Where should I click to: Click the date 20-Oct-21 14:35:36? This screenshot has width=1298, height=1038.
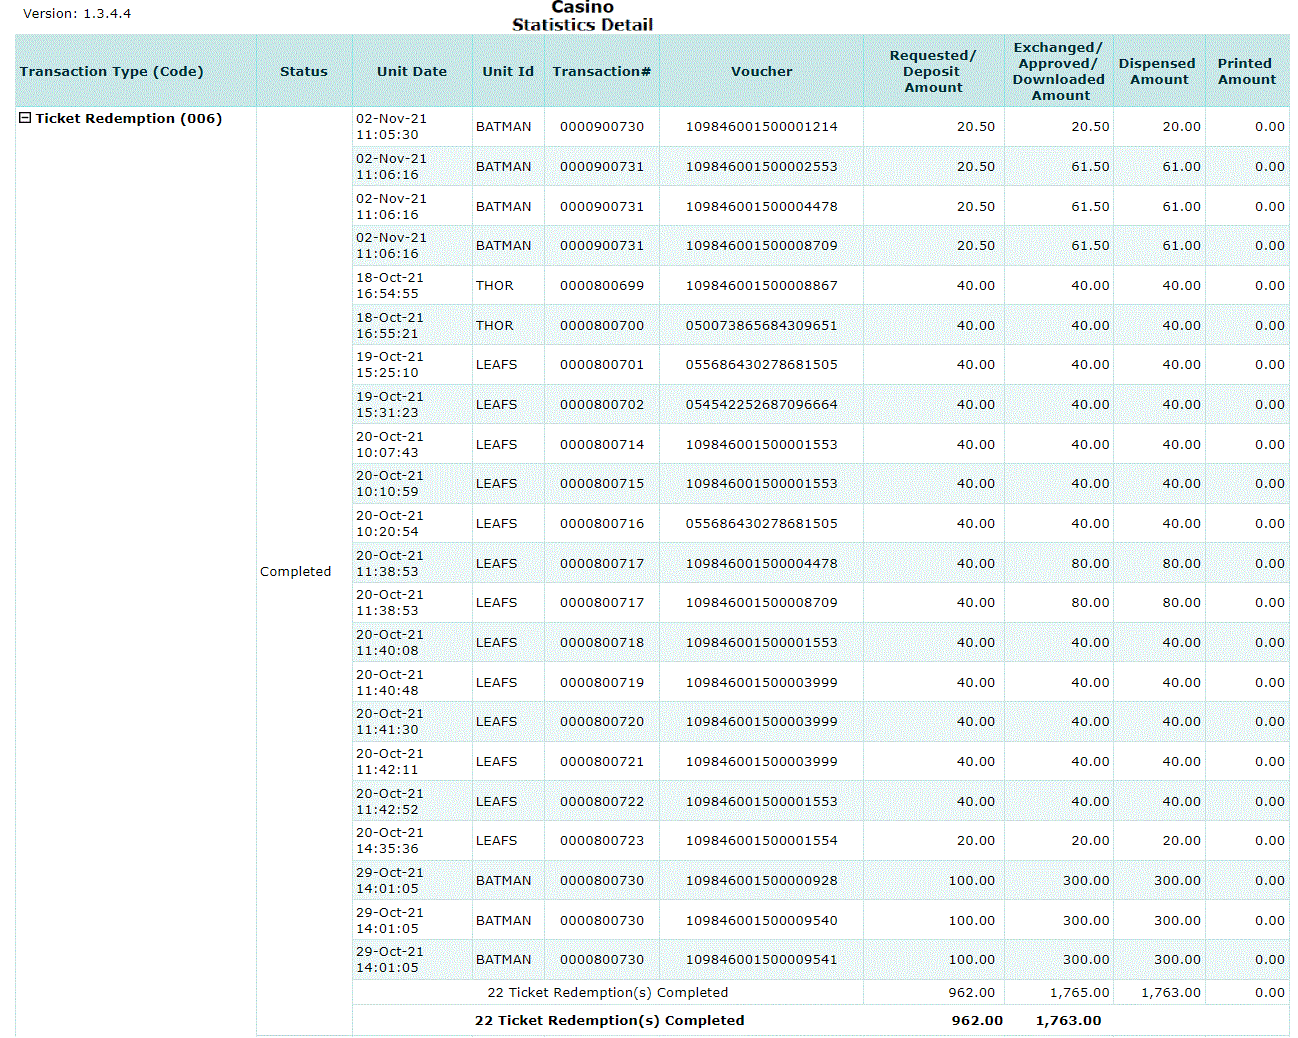point(390,841)
